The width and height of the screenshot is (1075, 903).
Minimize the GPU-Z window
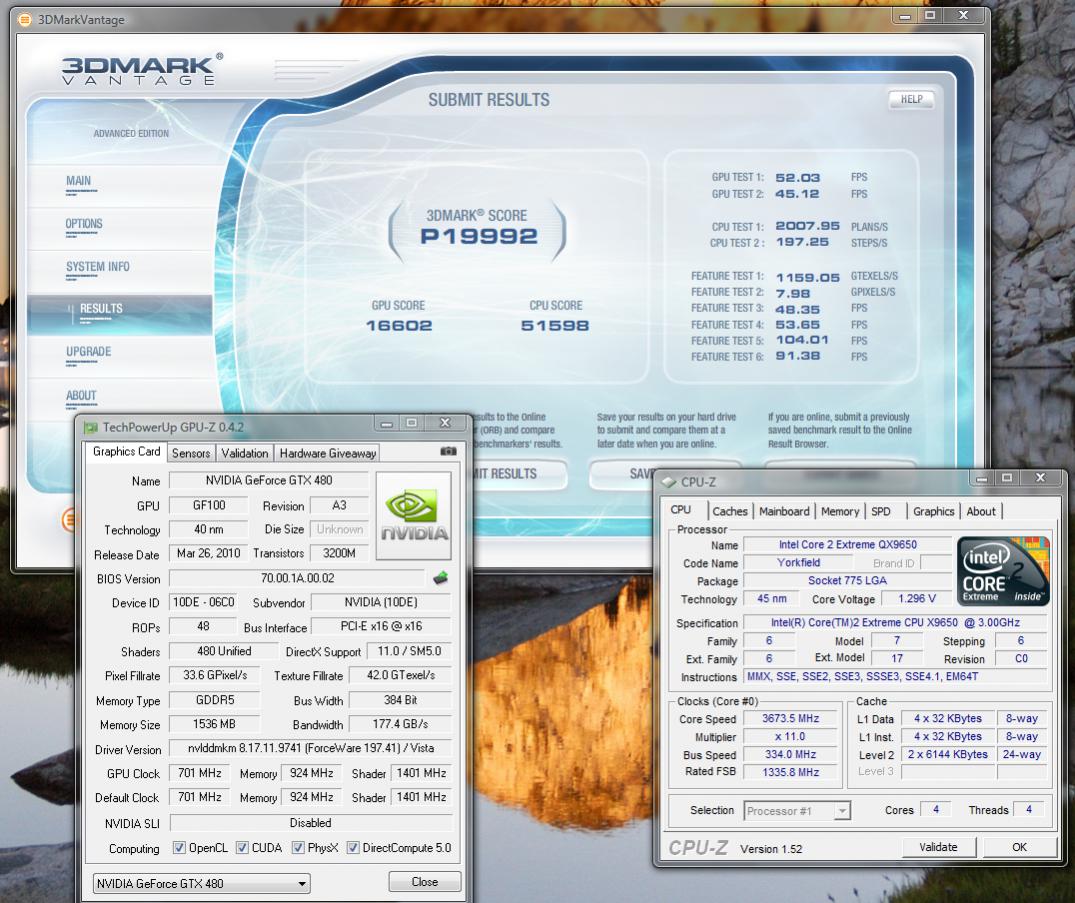tap(387, 424)
